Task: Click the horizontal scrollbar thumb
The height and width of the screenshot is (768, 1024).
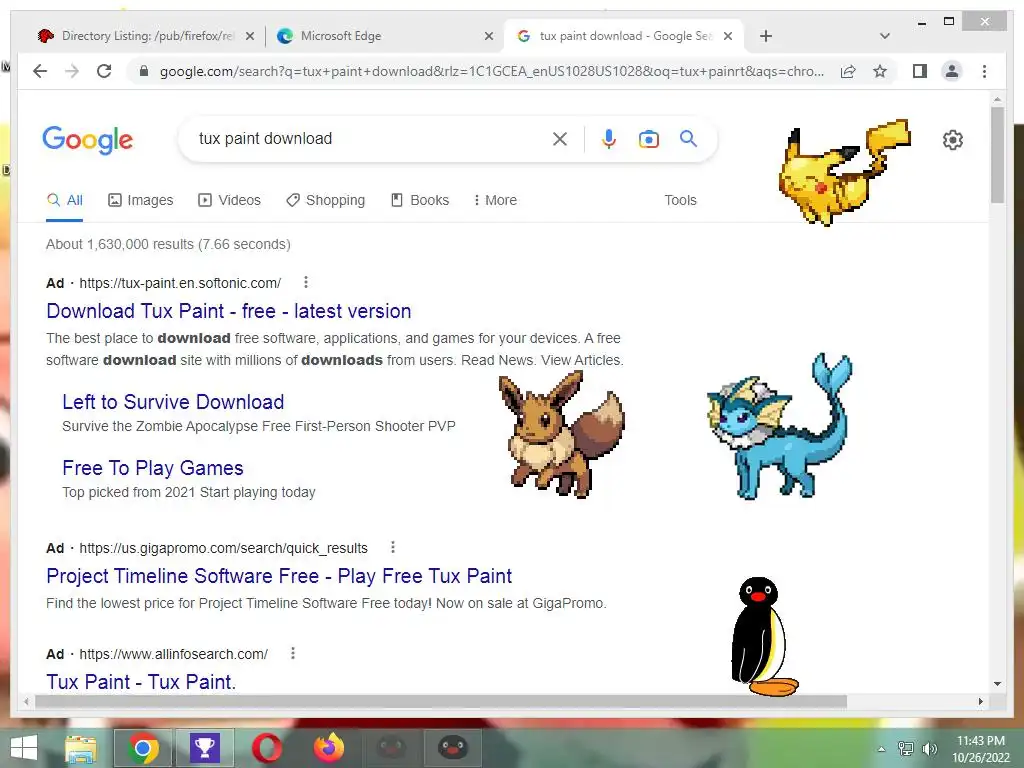Action: point(441,702)
